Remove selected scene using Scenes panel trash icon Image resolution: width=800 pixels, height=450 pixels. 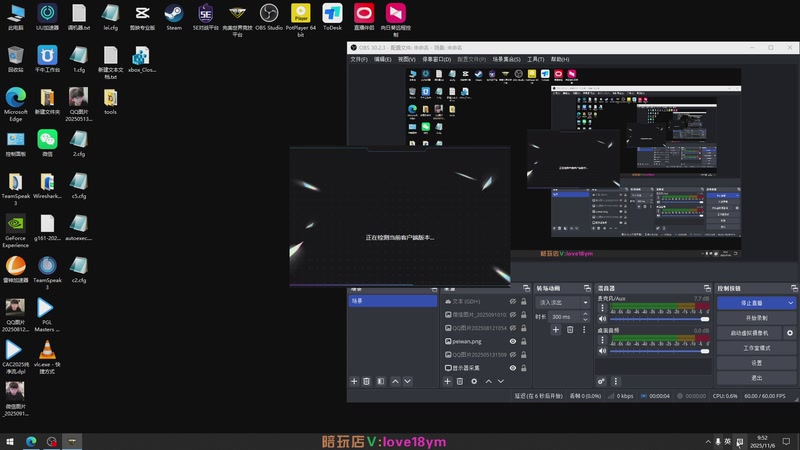click(x=366, y=381)
